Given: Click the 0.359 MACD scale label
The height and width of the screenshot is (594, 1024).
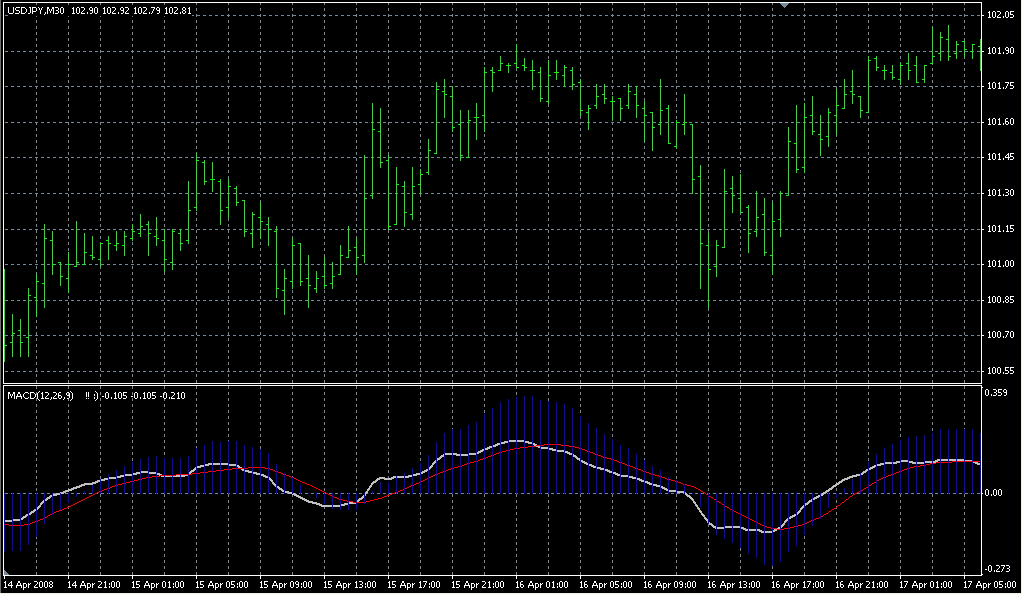Looking at the screenshot, I should coord(997,393).
